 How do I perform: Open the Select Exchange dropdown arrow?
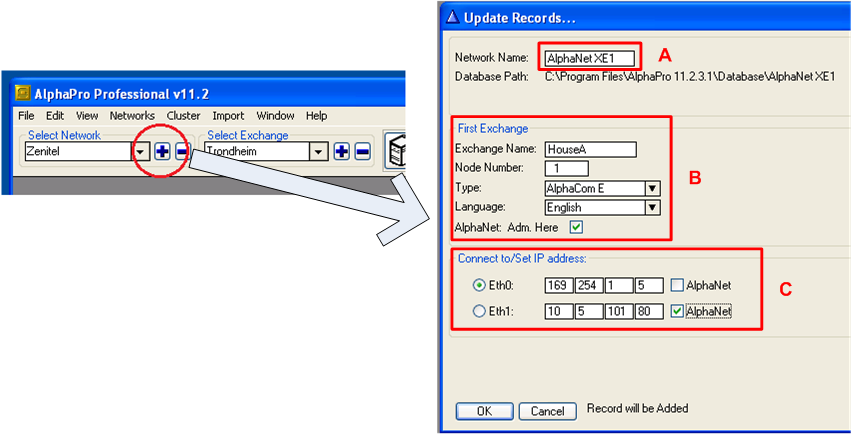click(x=318, y=152)
